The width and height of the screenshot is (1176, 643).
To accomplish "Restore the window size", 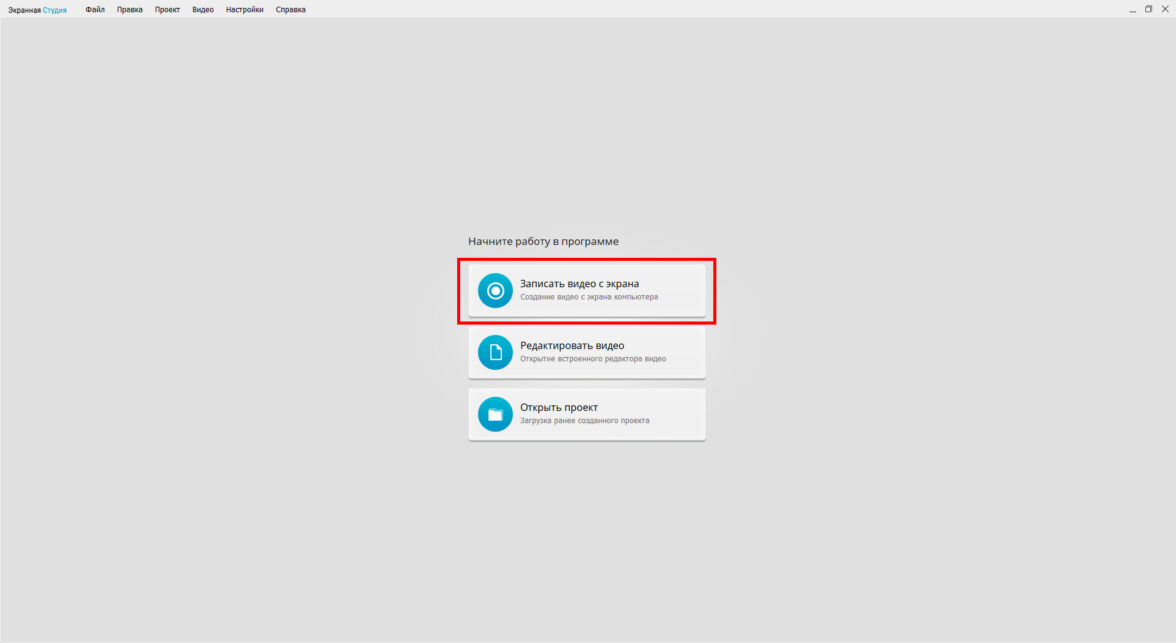I will (1148, 9).
